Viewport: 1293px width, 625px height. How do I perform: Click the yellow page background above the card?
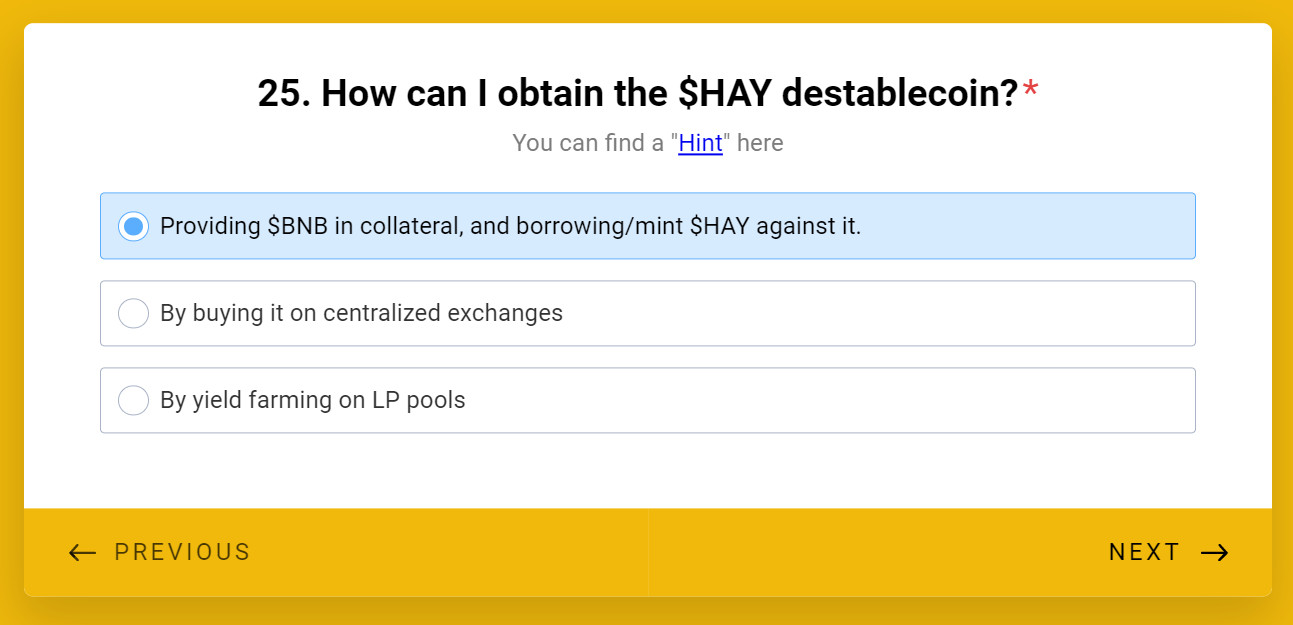(x=647, y=10)
